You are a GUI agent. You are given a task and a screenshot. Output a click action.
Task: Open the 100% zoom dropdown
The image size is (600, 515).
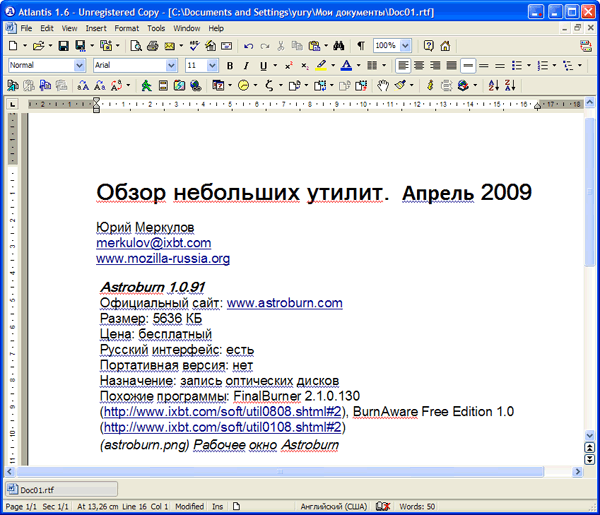[405, 46]
